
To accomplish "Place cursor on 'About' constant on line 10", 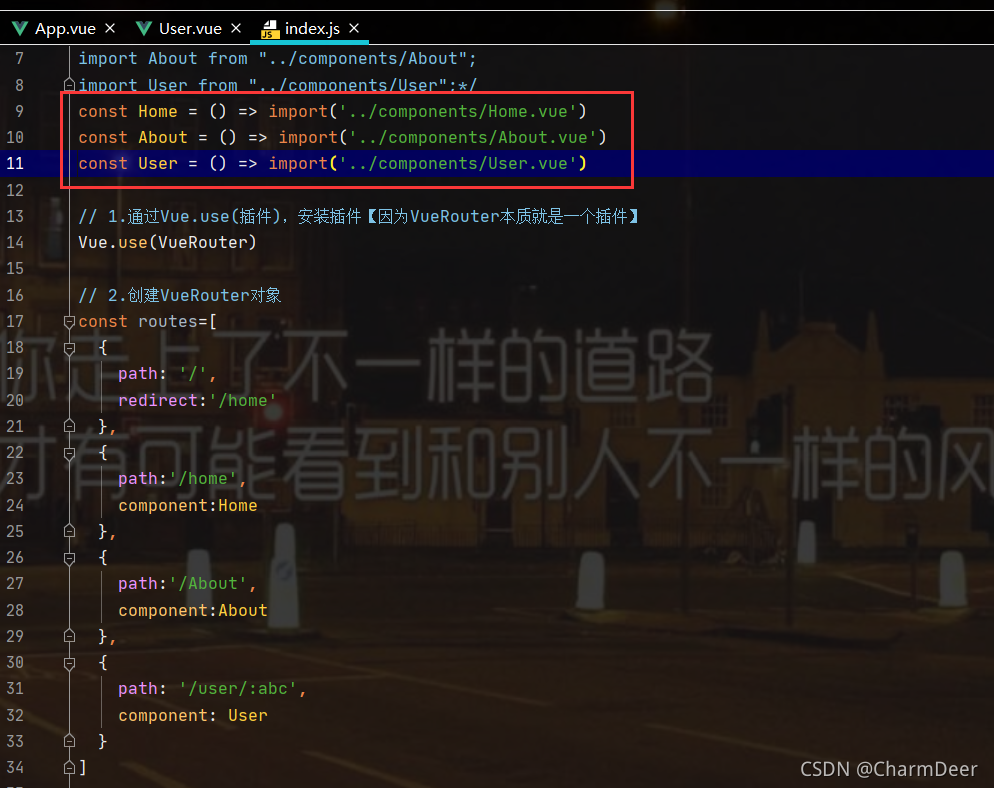I will [x=163, y=138].
